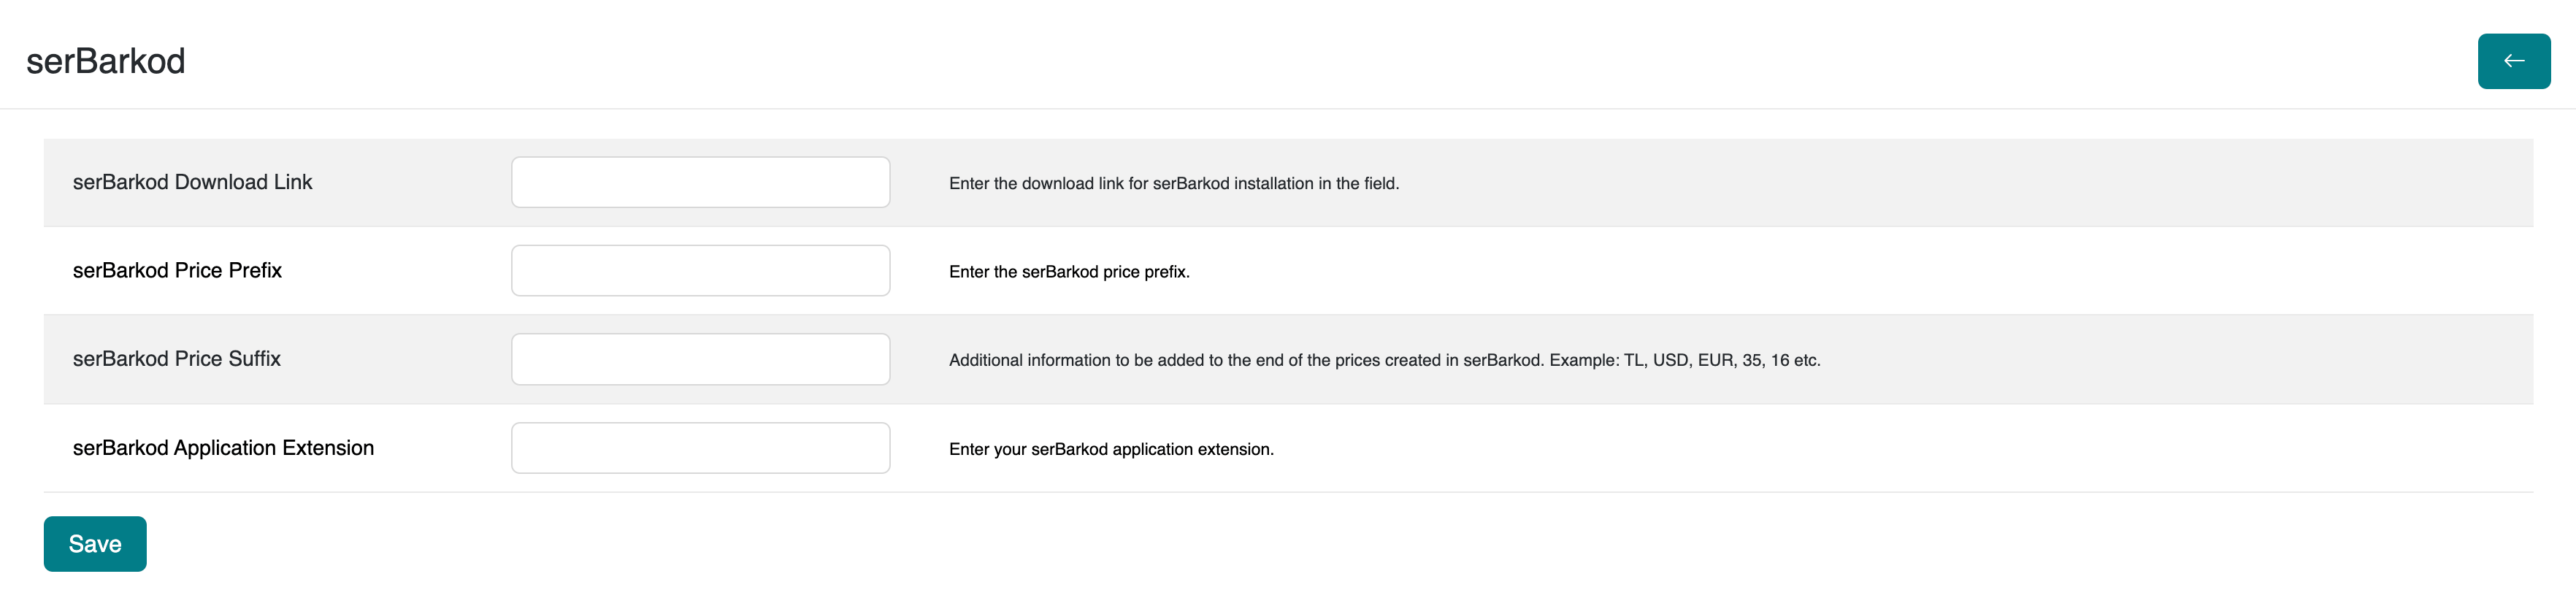The height and width of the screenshot is (609, 2576).
Task: Click the "serBarkod Application Extension" label
Action: (x=223, y=448)
